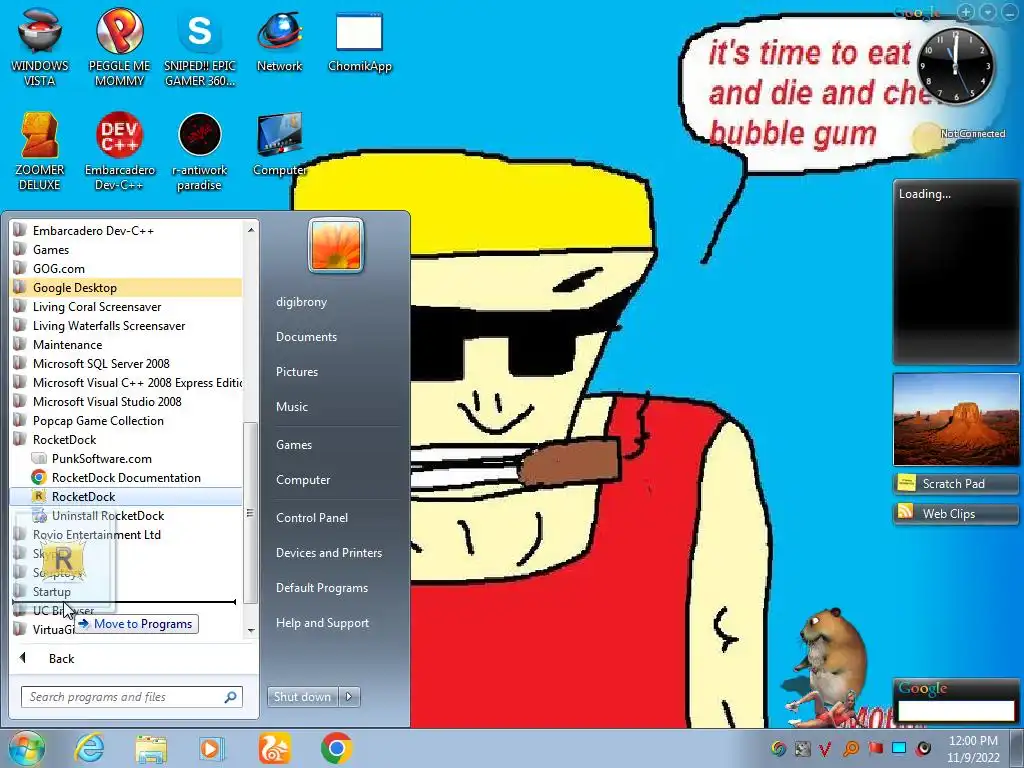The image size is (1024, 768).
Task: Minimize the Google sidebar with minus button
Action: 1010,12
